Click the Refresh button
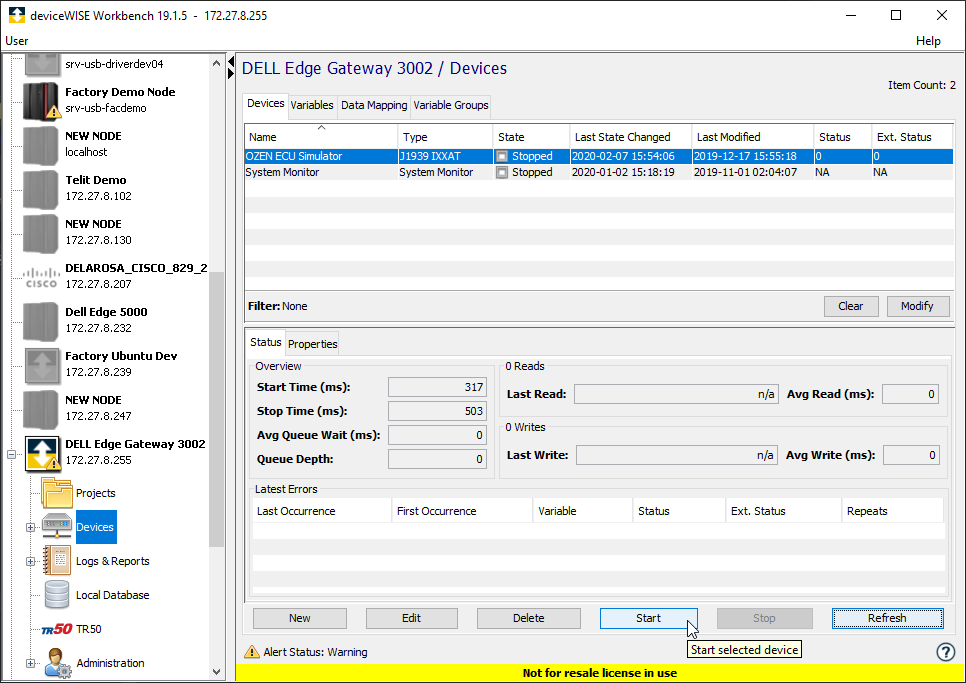The image size is (966, 683). [887, 618]
